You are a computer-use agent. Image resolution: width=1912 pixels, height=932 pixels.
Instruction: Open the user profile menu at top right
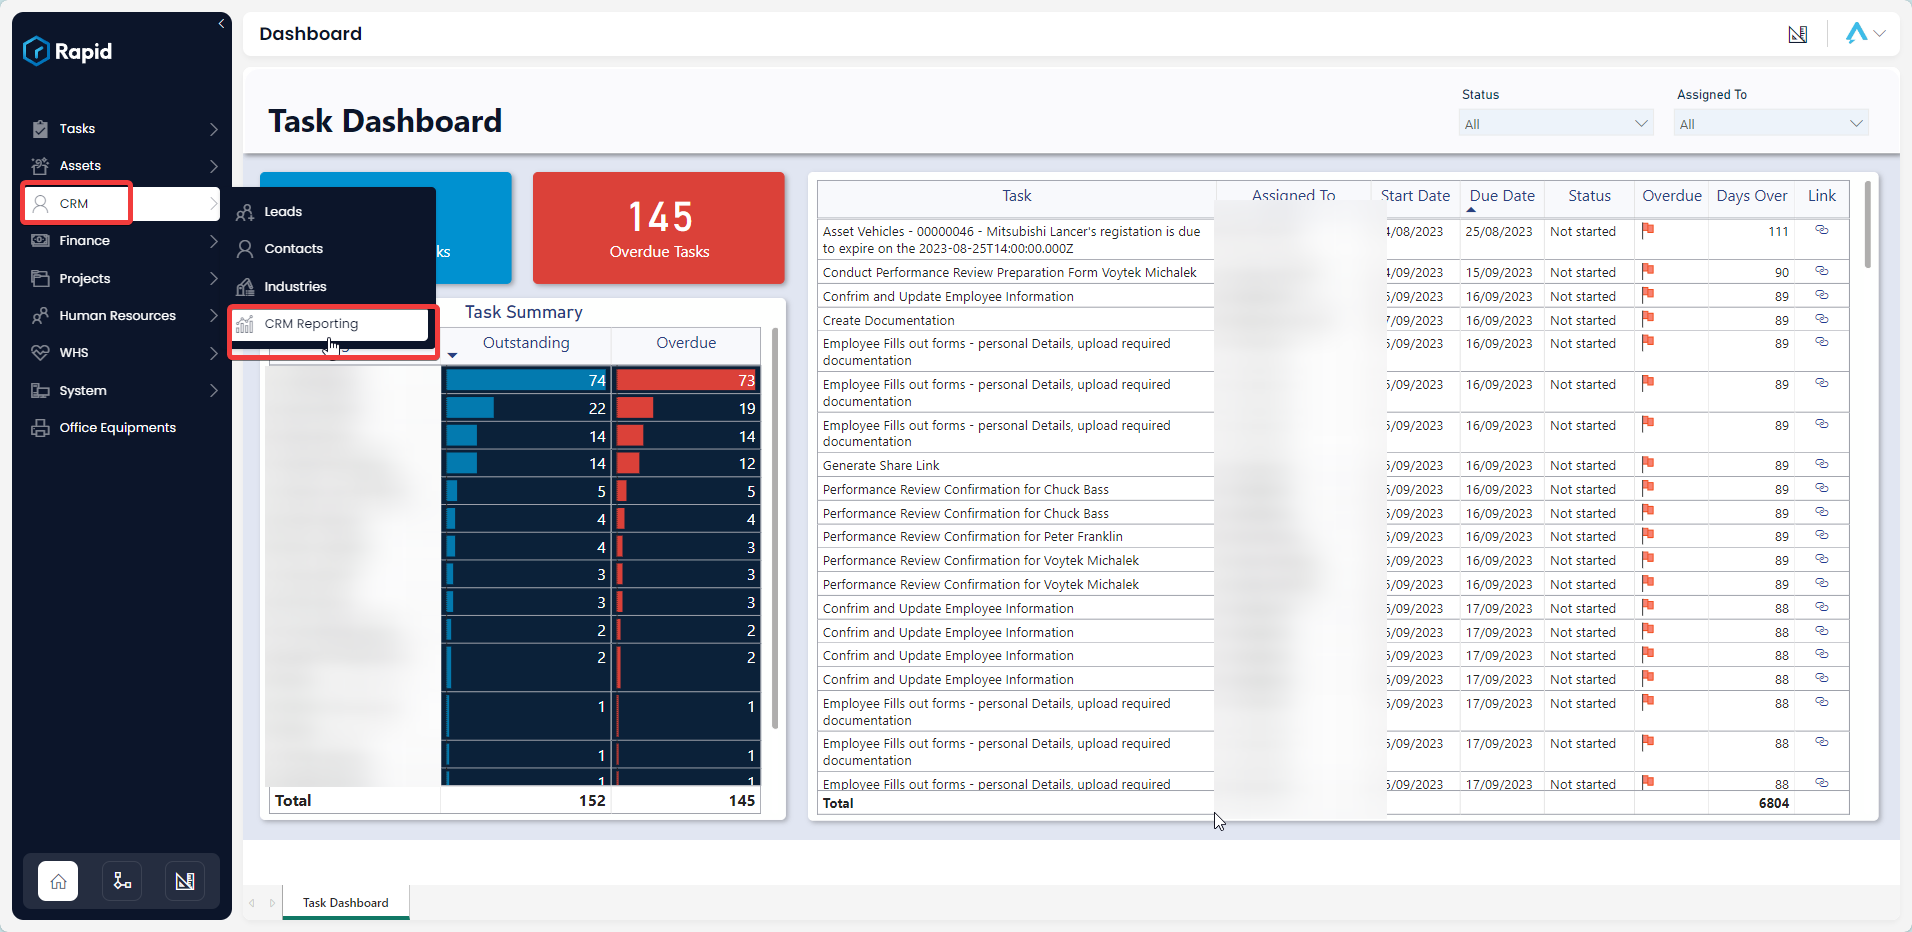tap(1866, 33)
